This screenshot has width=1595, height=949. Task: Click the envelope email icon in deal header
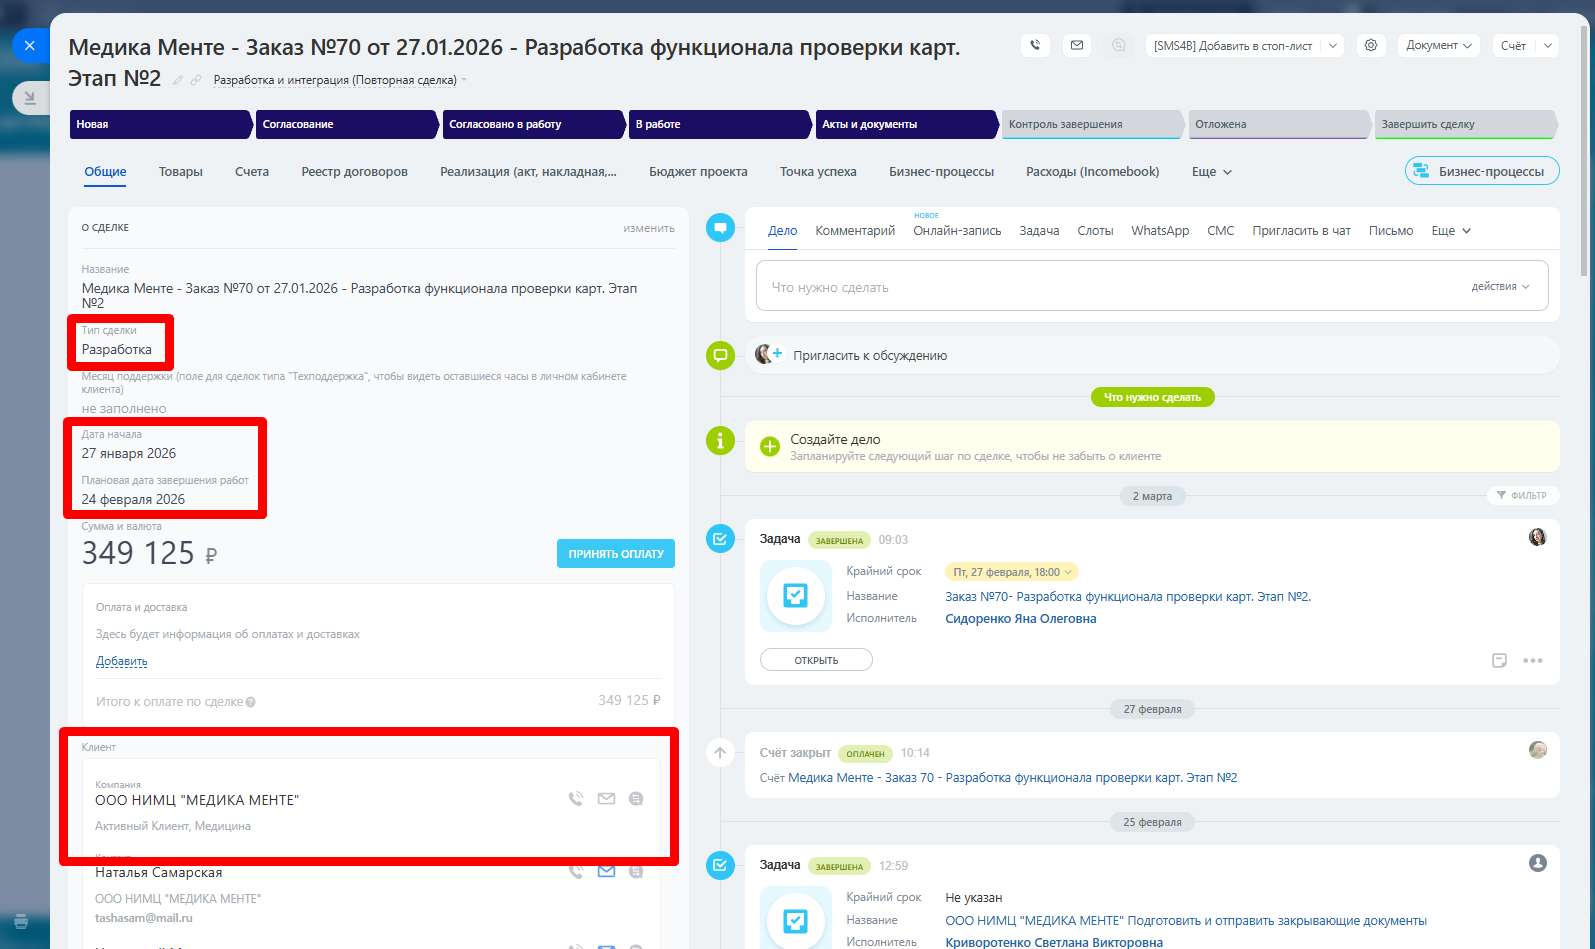click(1077, 45)
